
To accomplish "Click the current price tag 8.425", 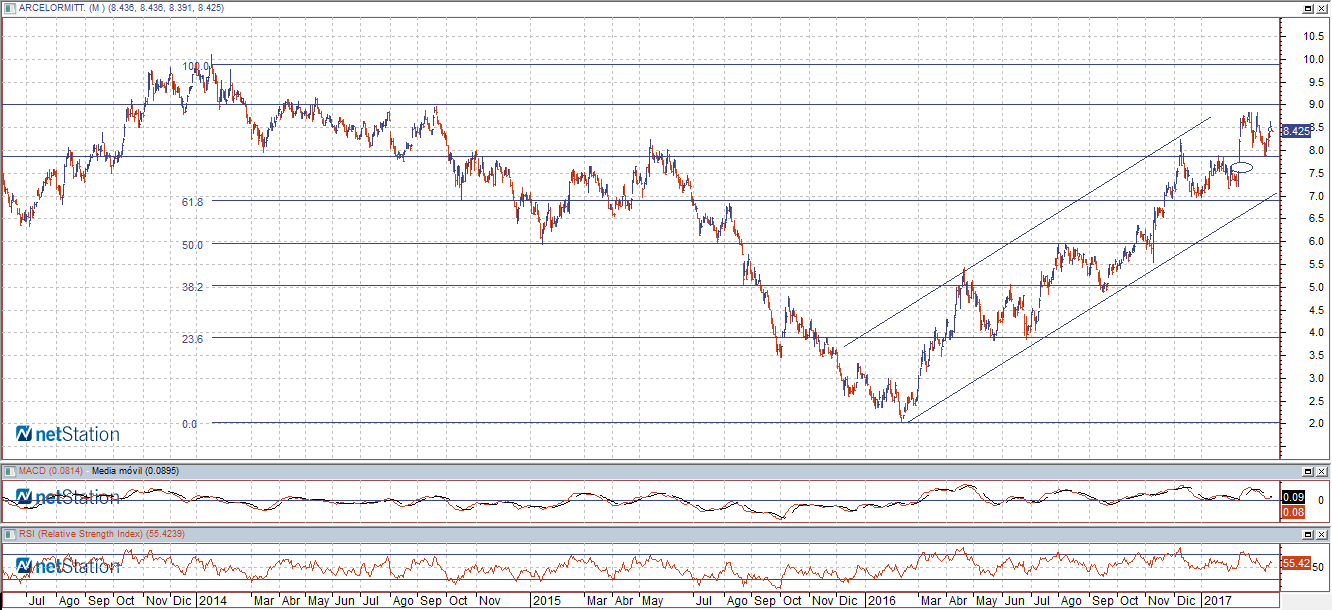I will tap(1296, 130).
